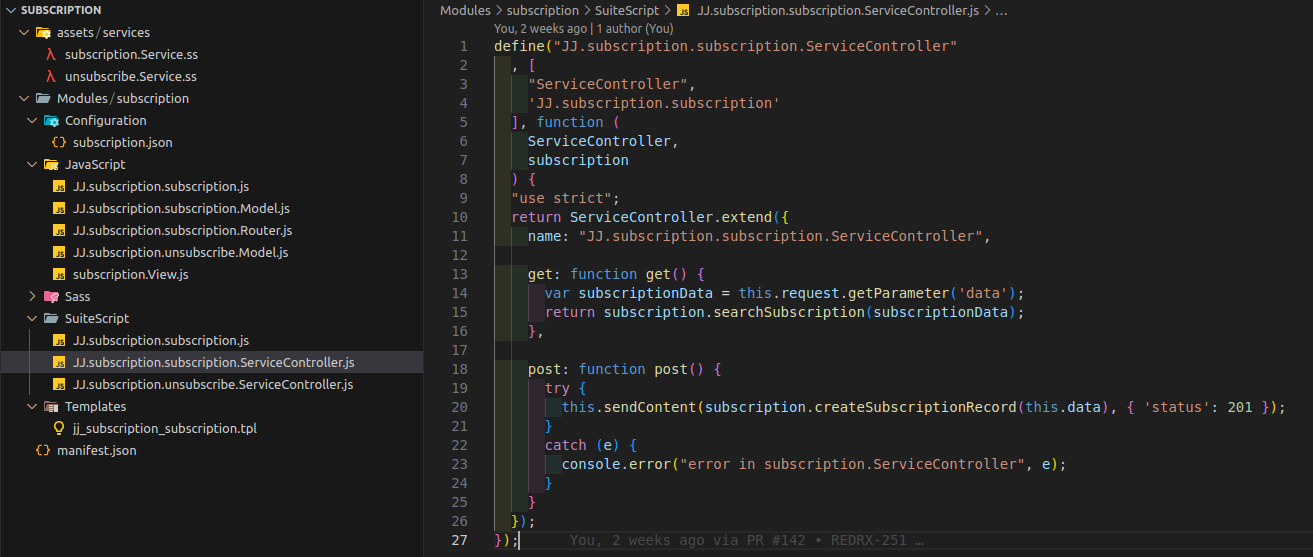Click the lambda icon beside unsubscribe.Service.ss

tap(51, 77)
